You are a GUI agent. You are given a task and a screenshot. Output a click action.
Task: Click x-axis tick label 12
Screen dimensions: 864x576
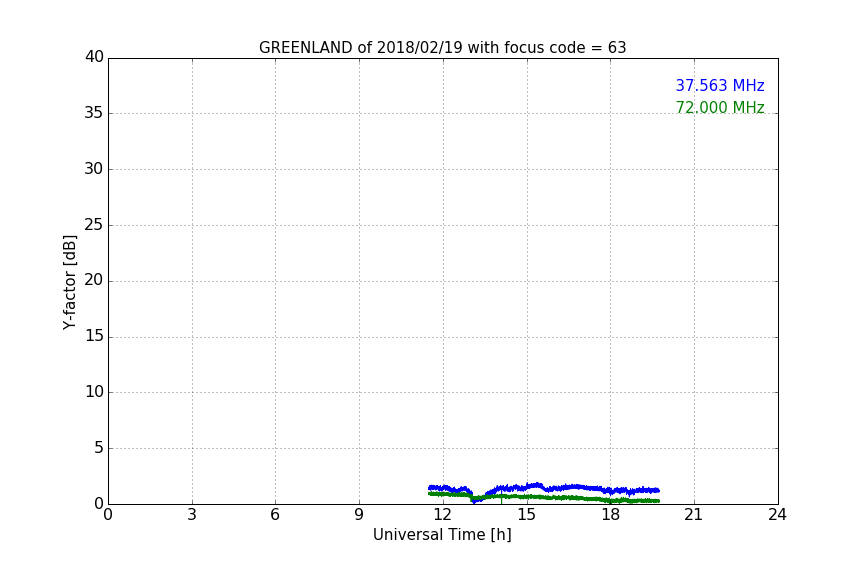tap(442, 515)
